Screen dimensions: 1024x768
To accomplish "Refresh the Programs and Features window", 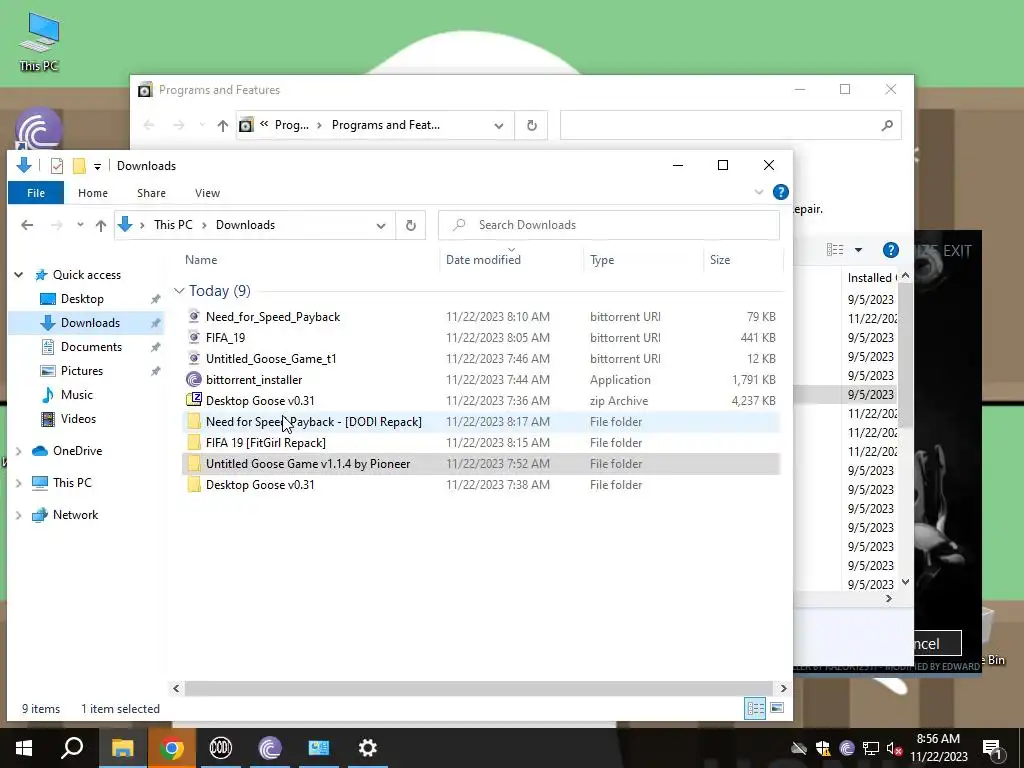I will 532,125.
